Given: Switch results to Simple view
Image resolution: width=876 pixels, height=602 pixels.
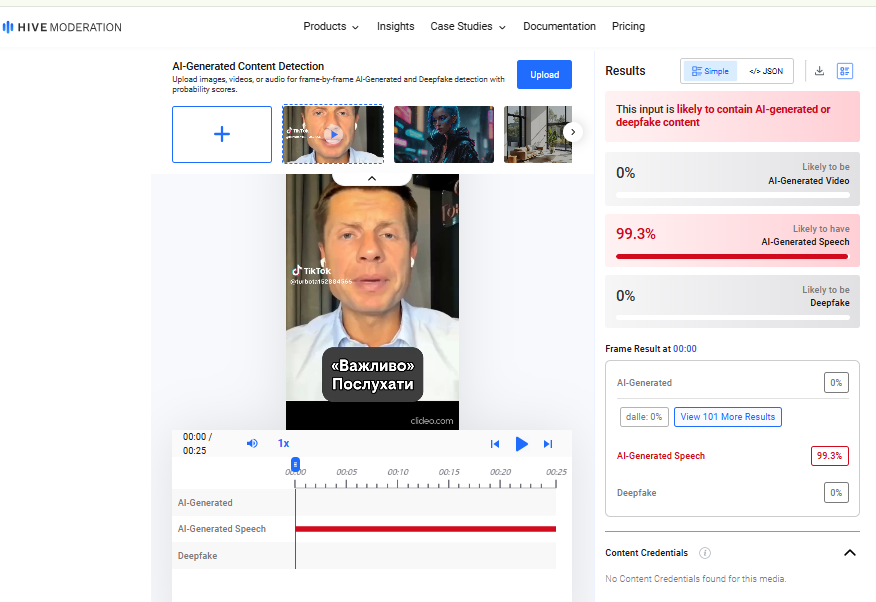Looking at the screenshot, I should [710, 71].
